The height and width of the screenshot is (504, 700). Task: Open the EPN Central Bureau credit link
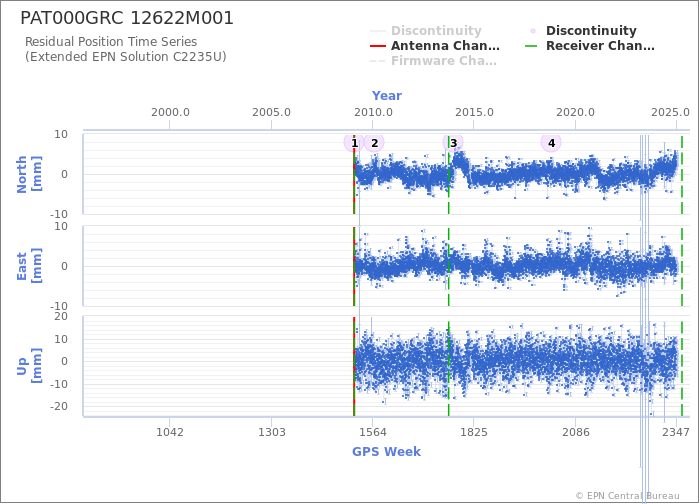627,496
